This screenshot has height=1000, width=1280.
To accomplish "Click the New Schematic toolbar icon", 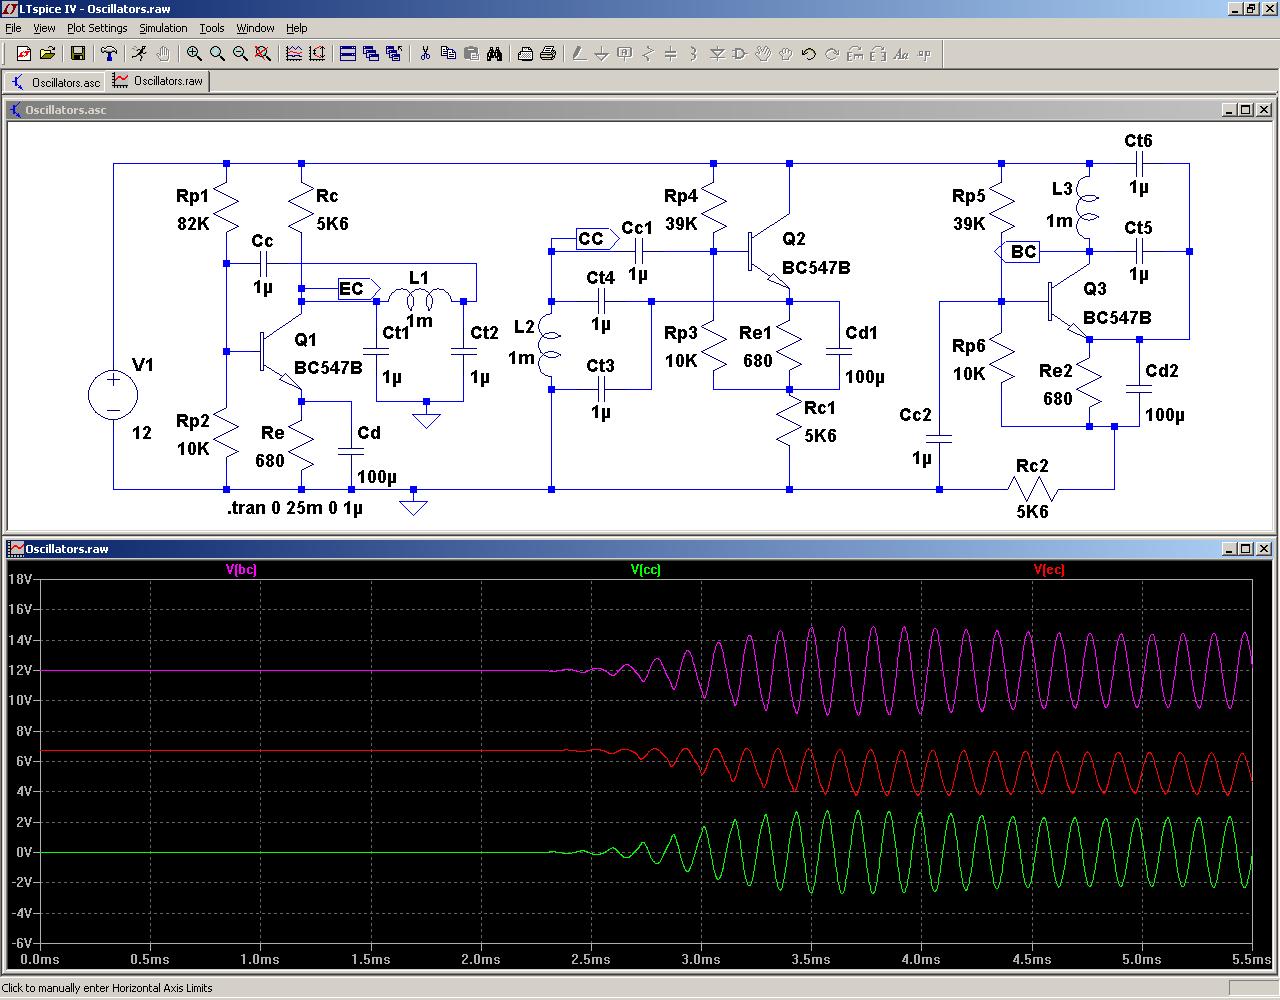I will click(x=24, y=54).
